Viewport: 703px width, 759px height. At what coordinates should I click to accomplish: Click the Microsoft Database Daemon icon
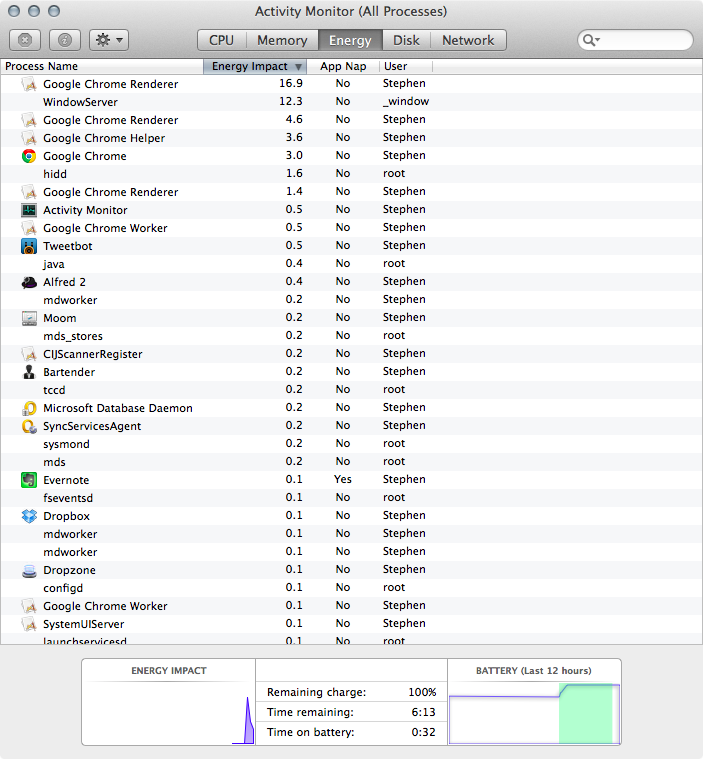tap(29, 408)
